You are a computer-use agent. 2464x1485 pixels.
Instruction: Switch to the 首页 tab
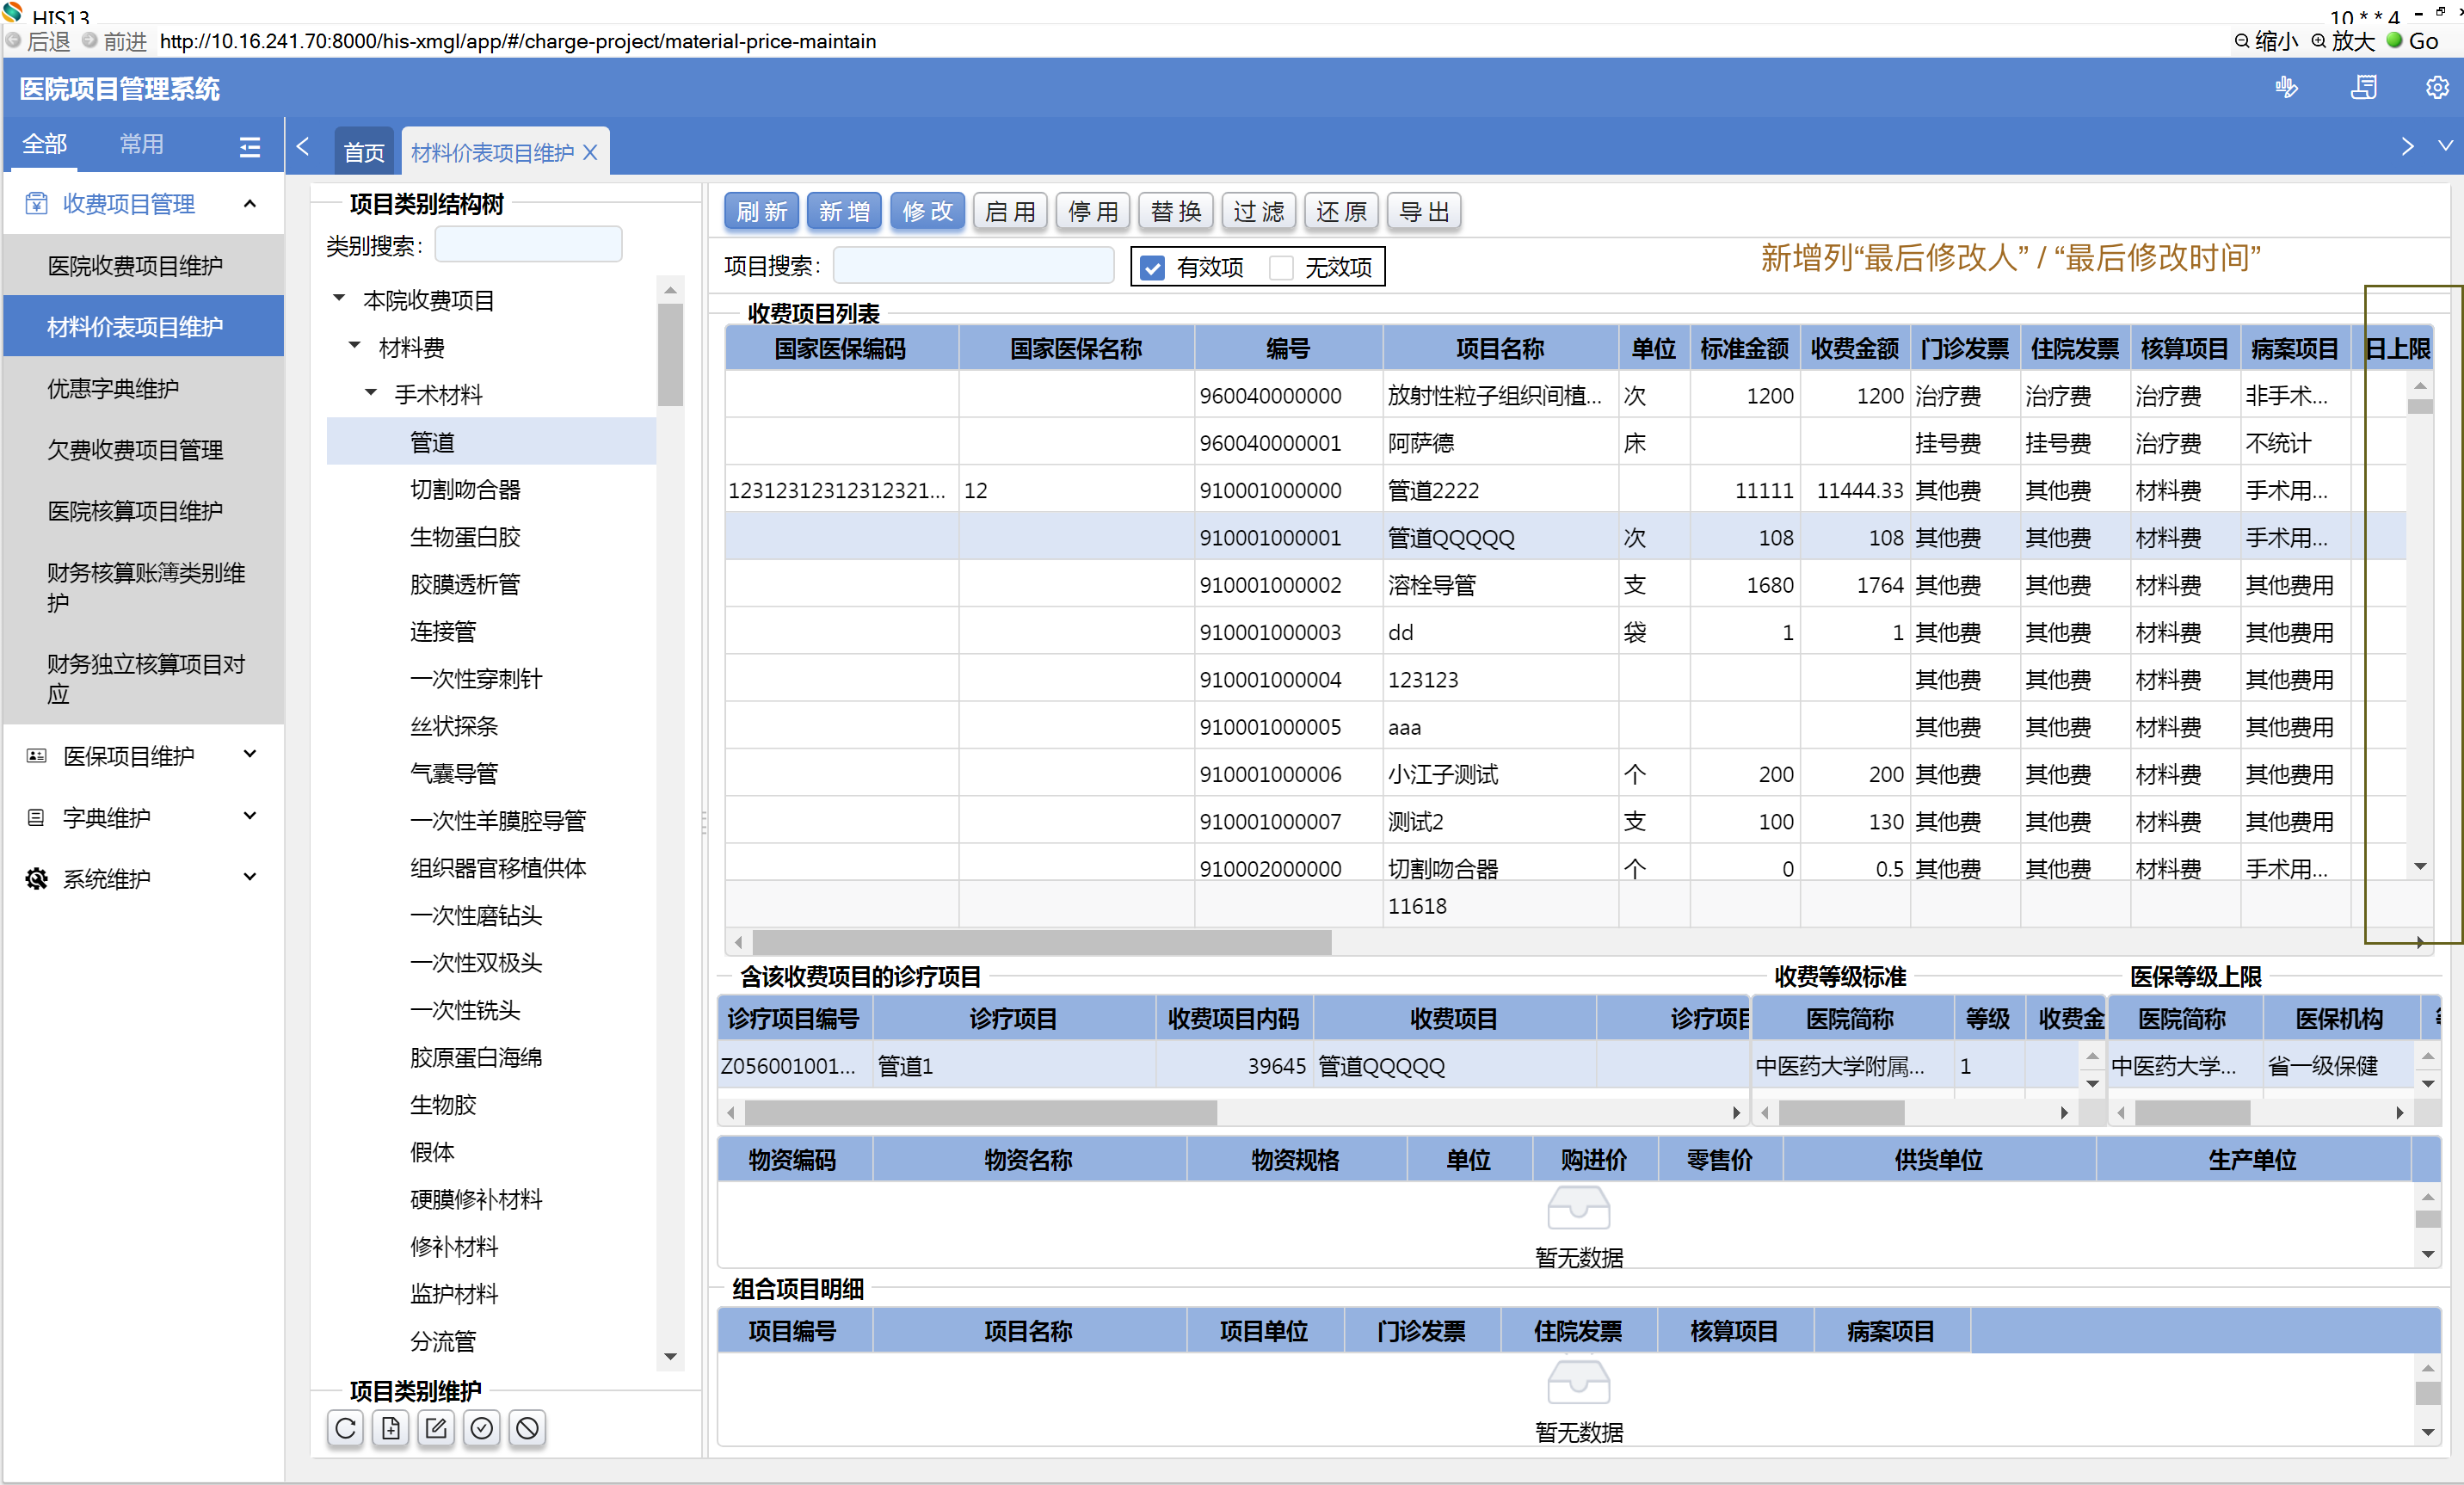coord(363,152)
